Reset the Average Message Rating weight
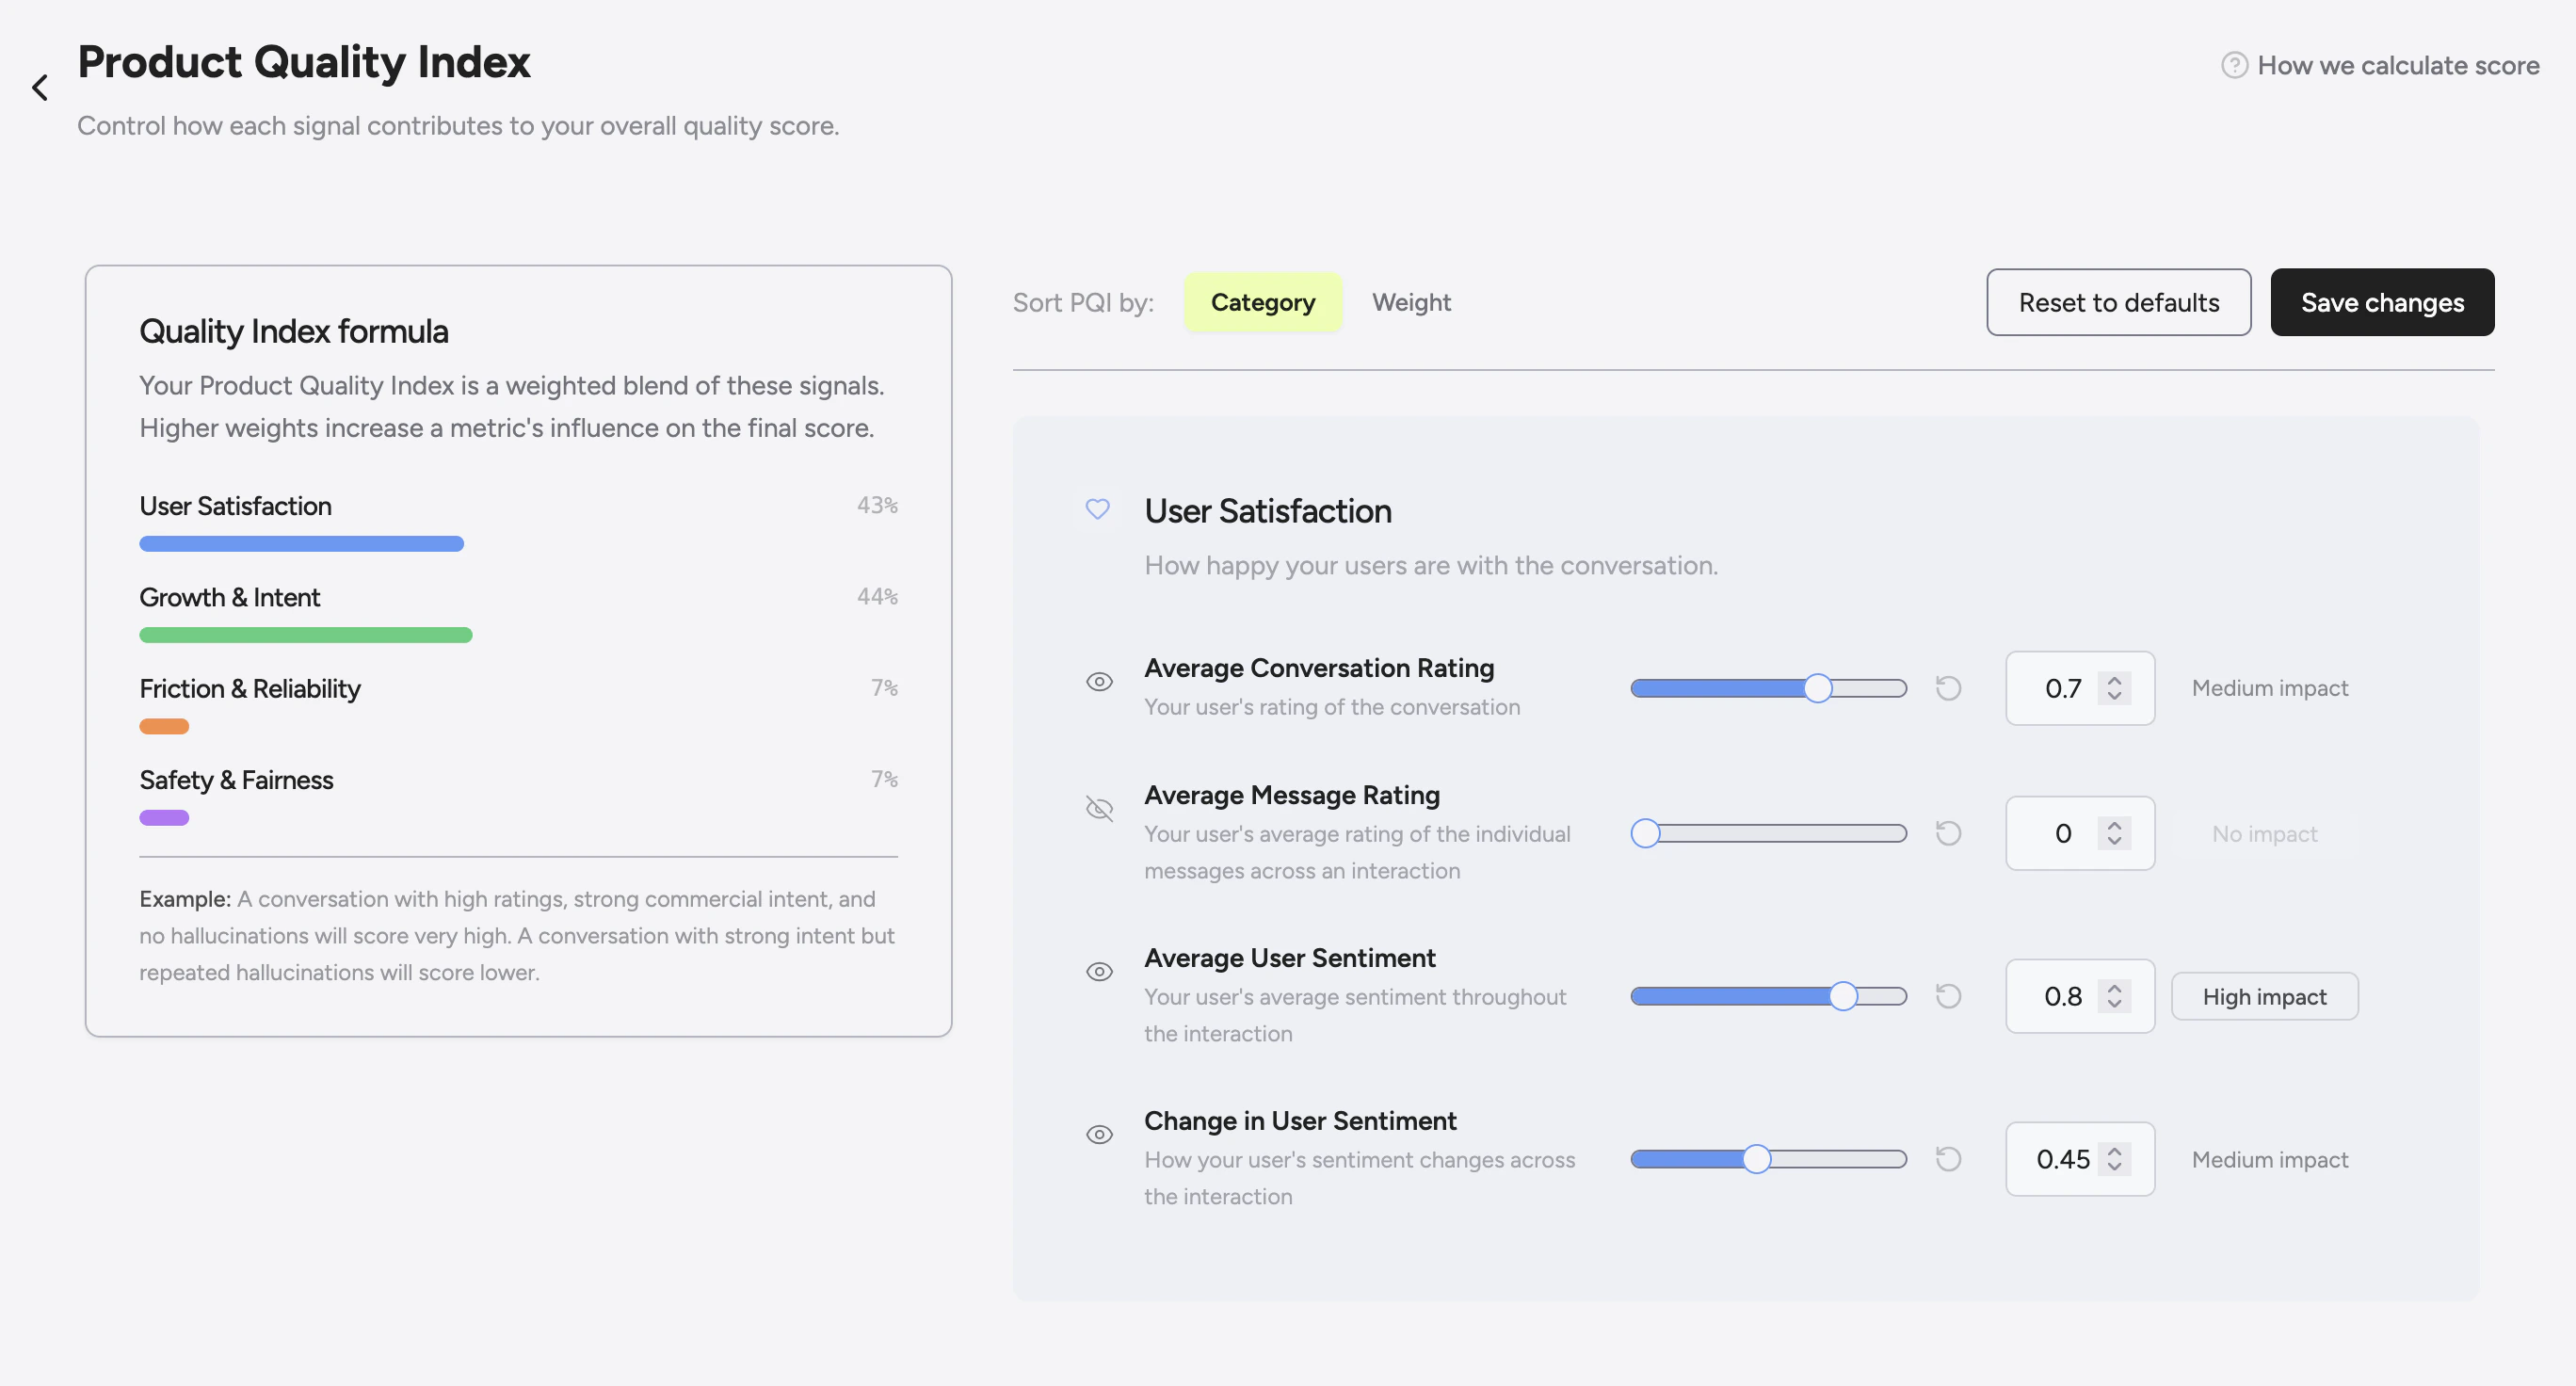The width and height of the screenshot is (2576, 1386). click(x=1949, y=832)
